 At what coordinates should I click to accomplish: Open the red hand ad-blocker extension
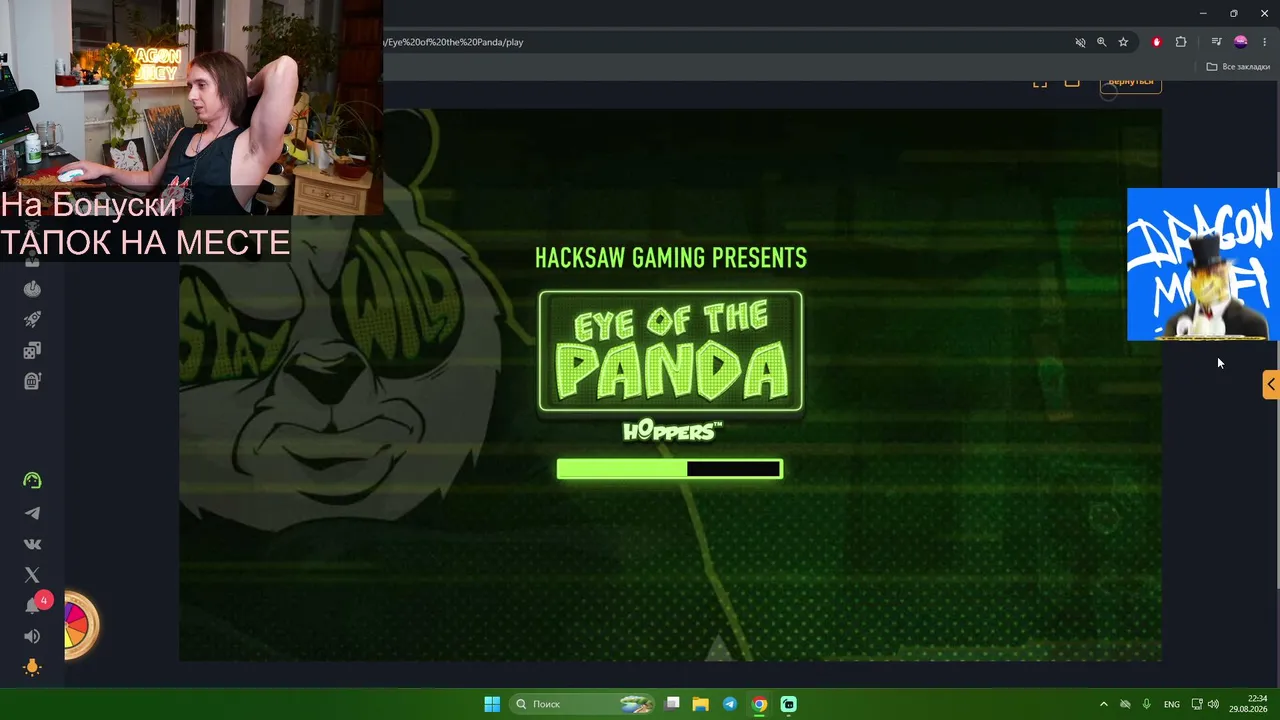click(x=1157, y=42)
